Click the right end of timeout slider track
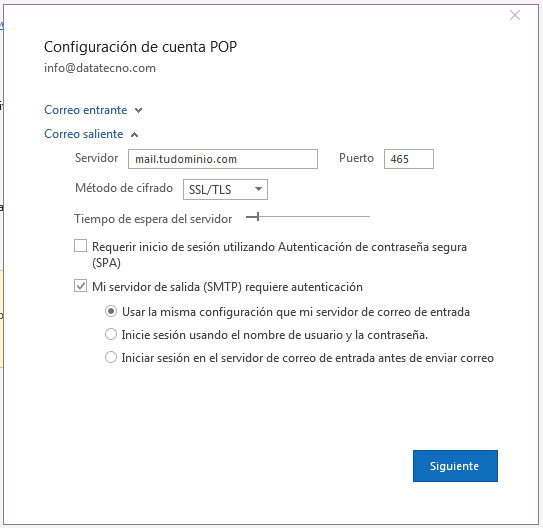The image size is (543, 528). [x=368, y=217]
